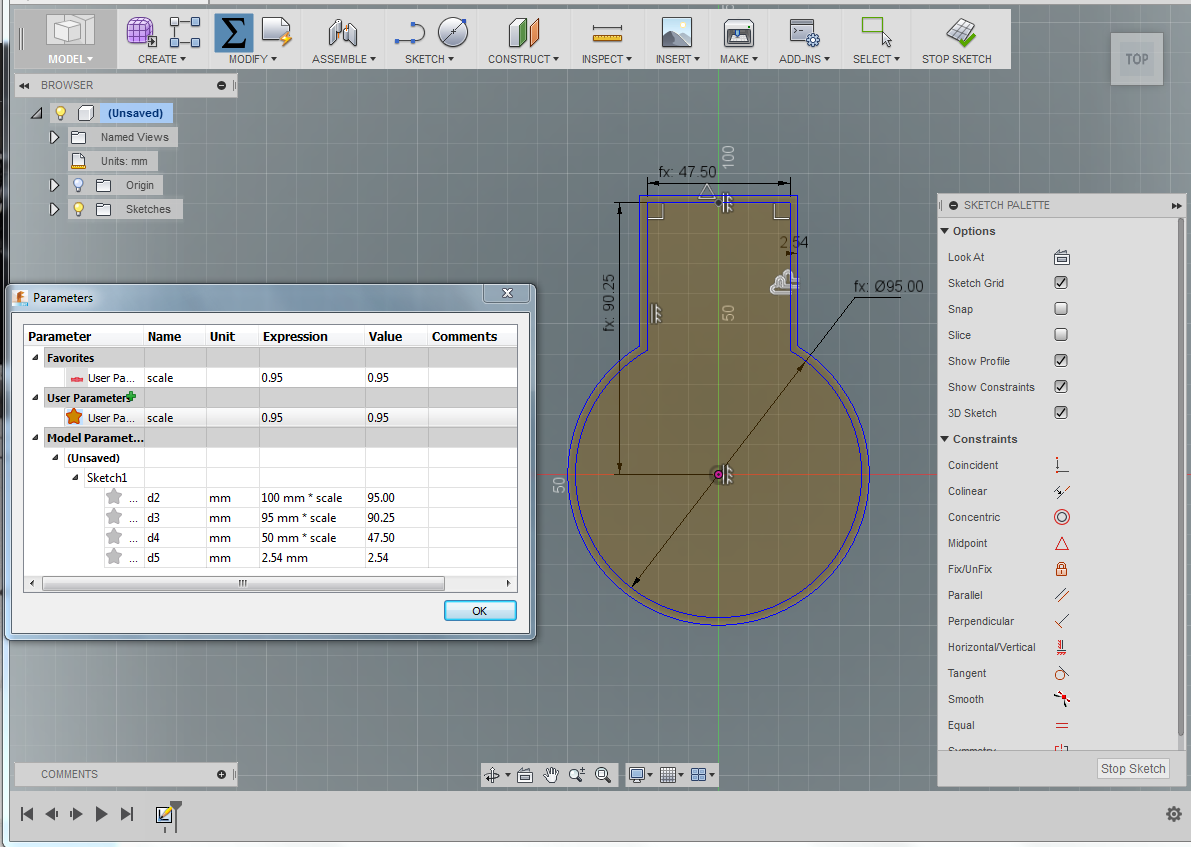Screen dimensions: 1191x847
Task: Click the Sigma parameters icon in Modify
Action: point(233,33)
